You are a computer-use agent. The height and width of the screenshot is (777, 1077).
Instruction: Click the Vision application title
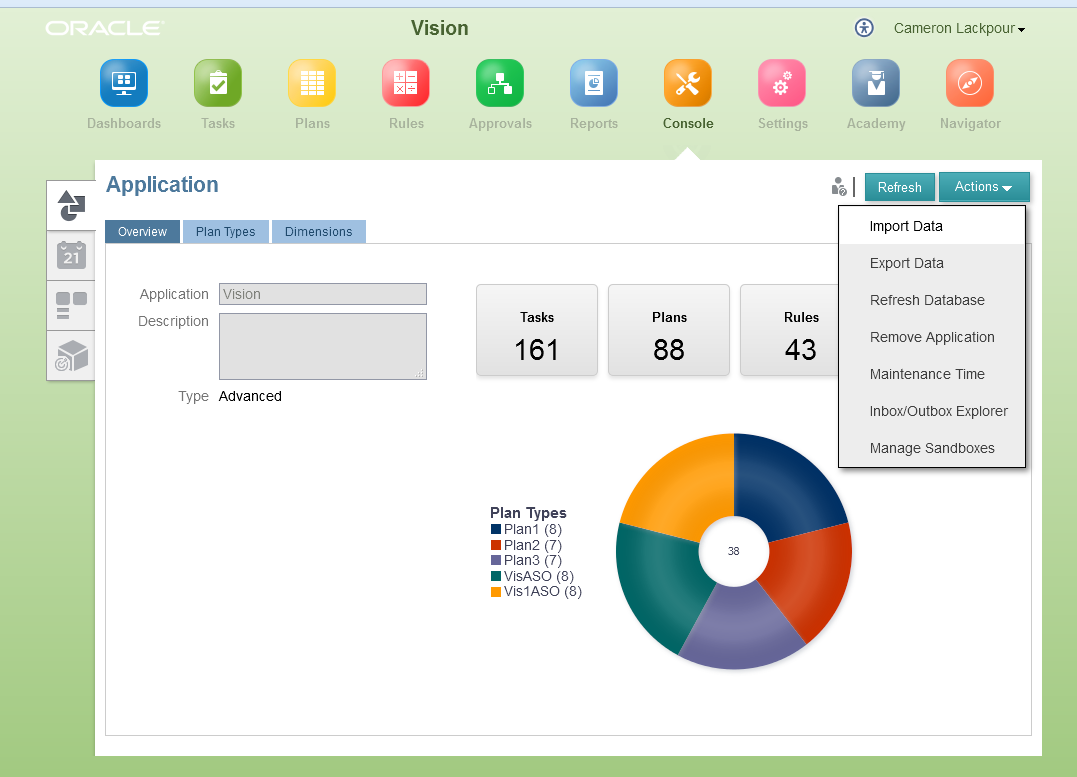coord(440,28)
